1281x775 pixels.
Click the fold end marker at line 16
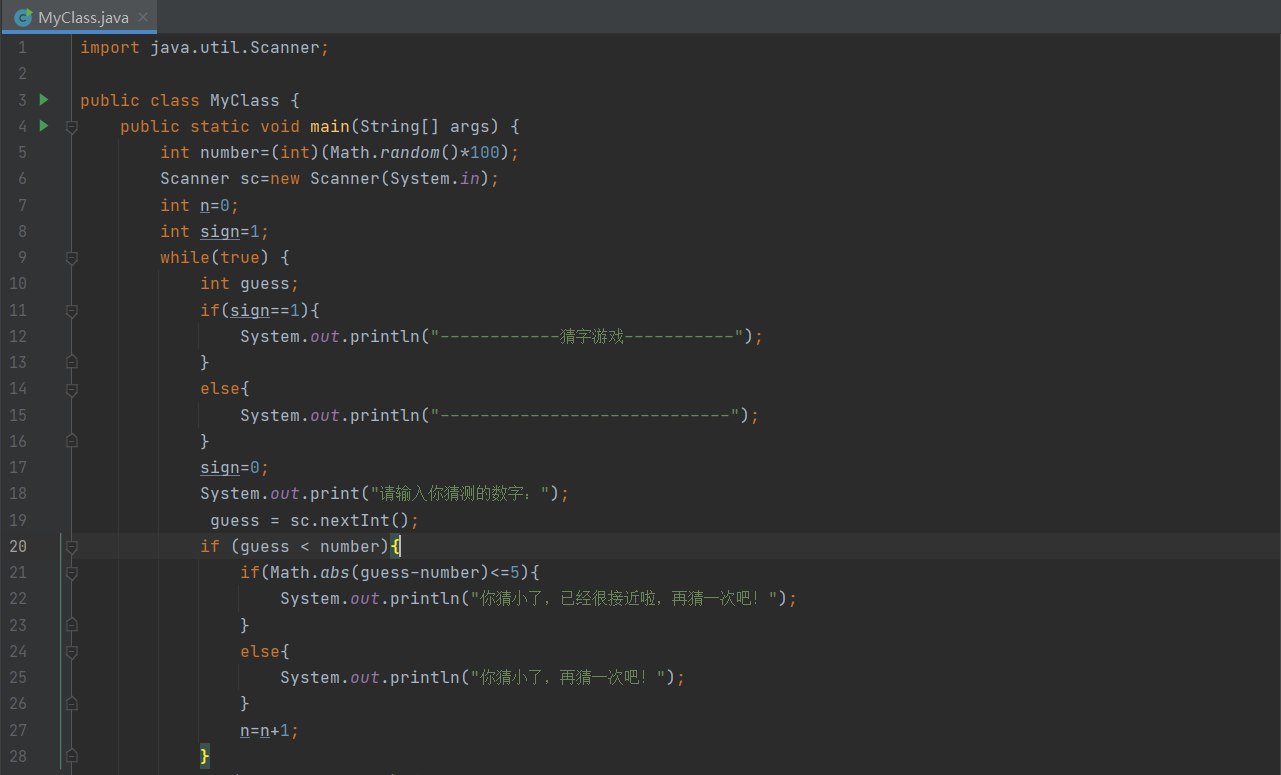[71, 441]
